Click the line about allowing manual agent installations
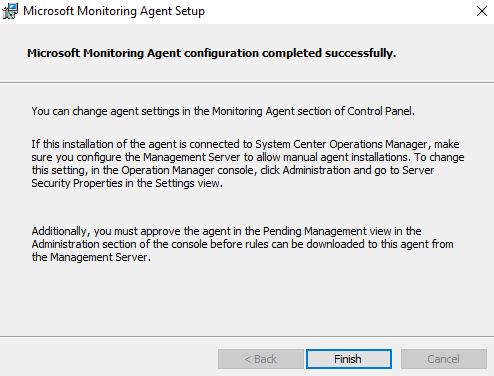This screenshot has height=376, width=494. click(248, 157)
